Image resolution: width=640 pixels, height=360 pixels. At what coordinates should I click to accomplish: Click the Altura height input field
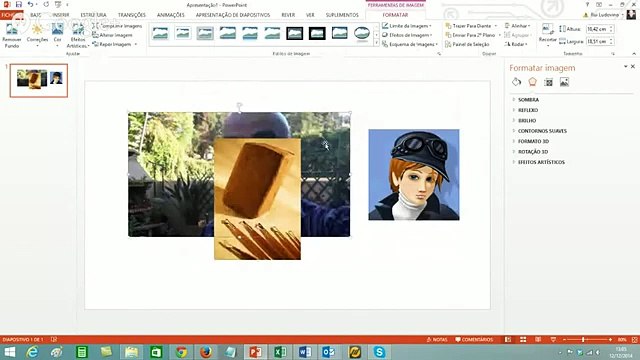(x=597, y=29)
